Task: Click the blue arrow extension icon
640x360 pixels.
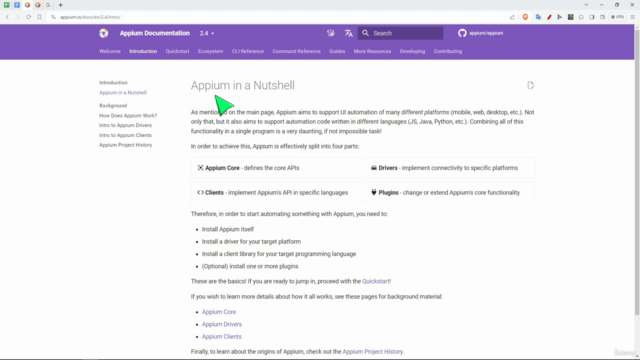Action: 560,17
